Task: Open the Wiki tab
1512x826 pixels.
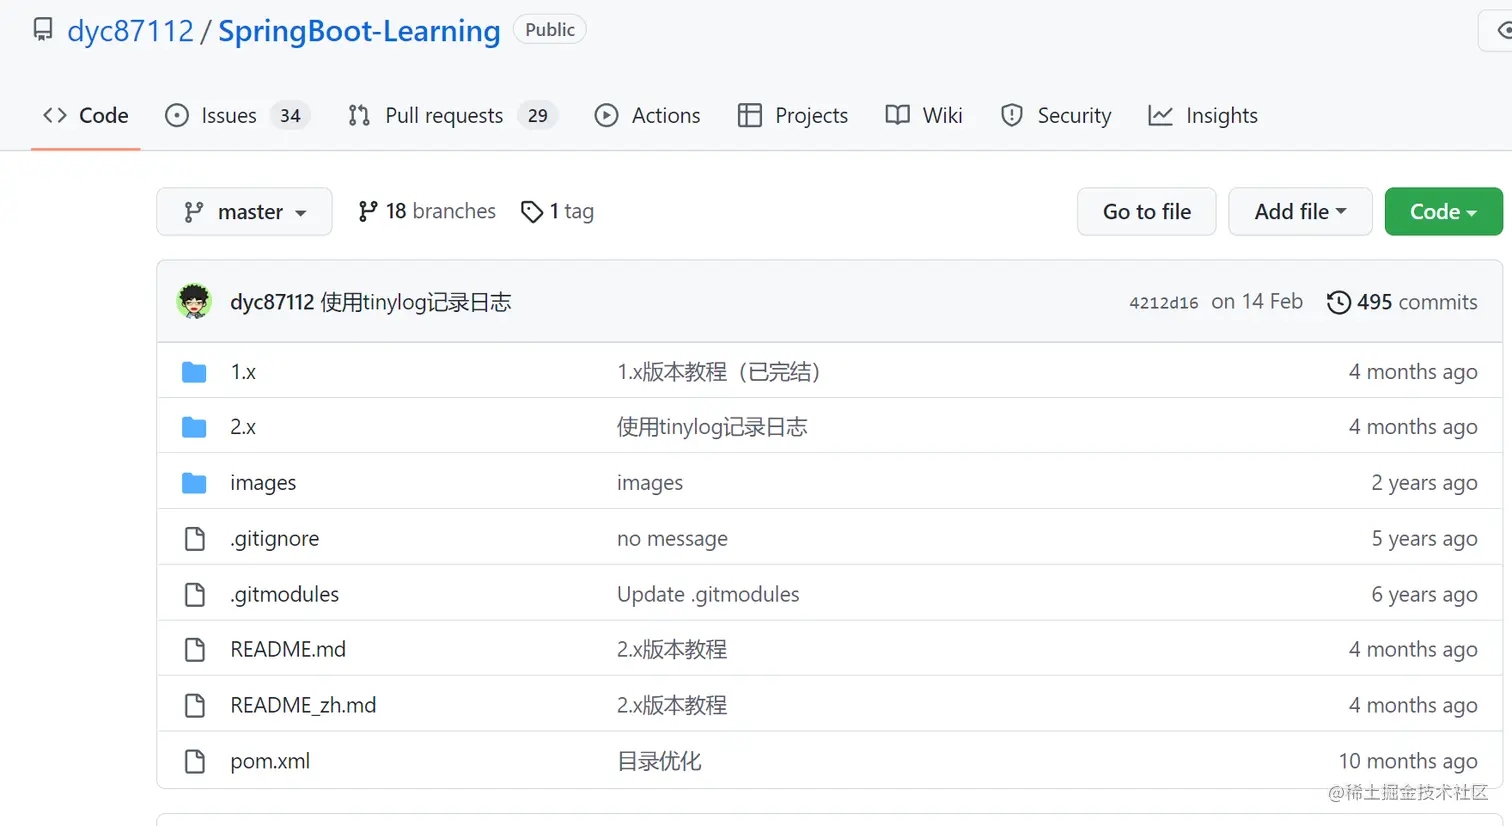Action: [x=925, y=116]
